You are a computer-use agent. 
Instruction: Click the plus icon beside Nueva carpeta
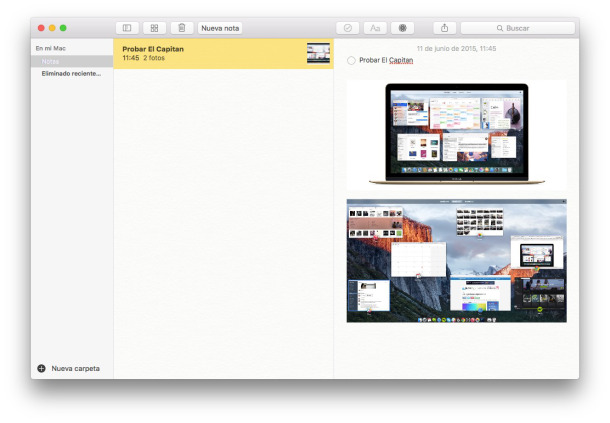tap(41, 368)
